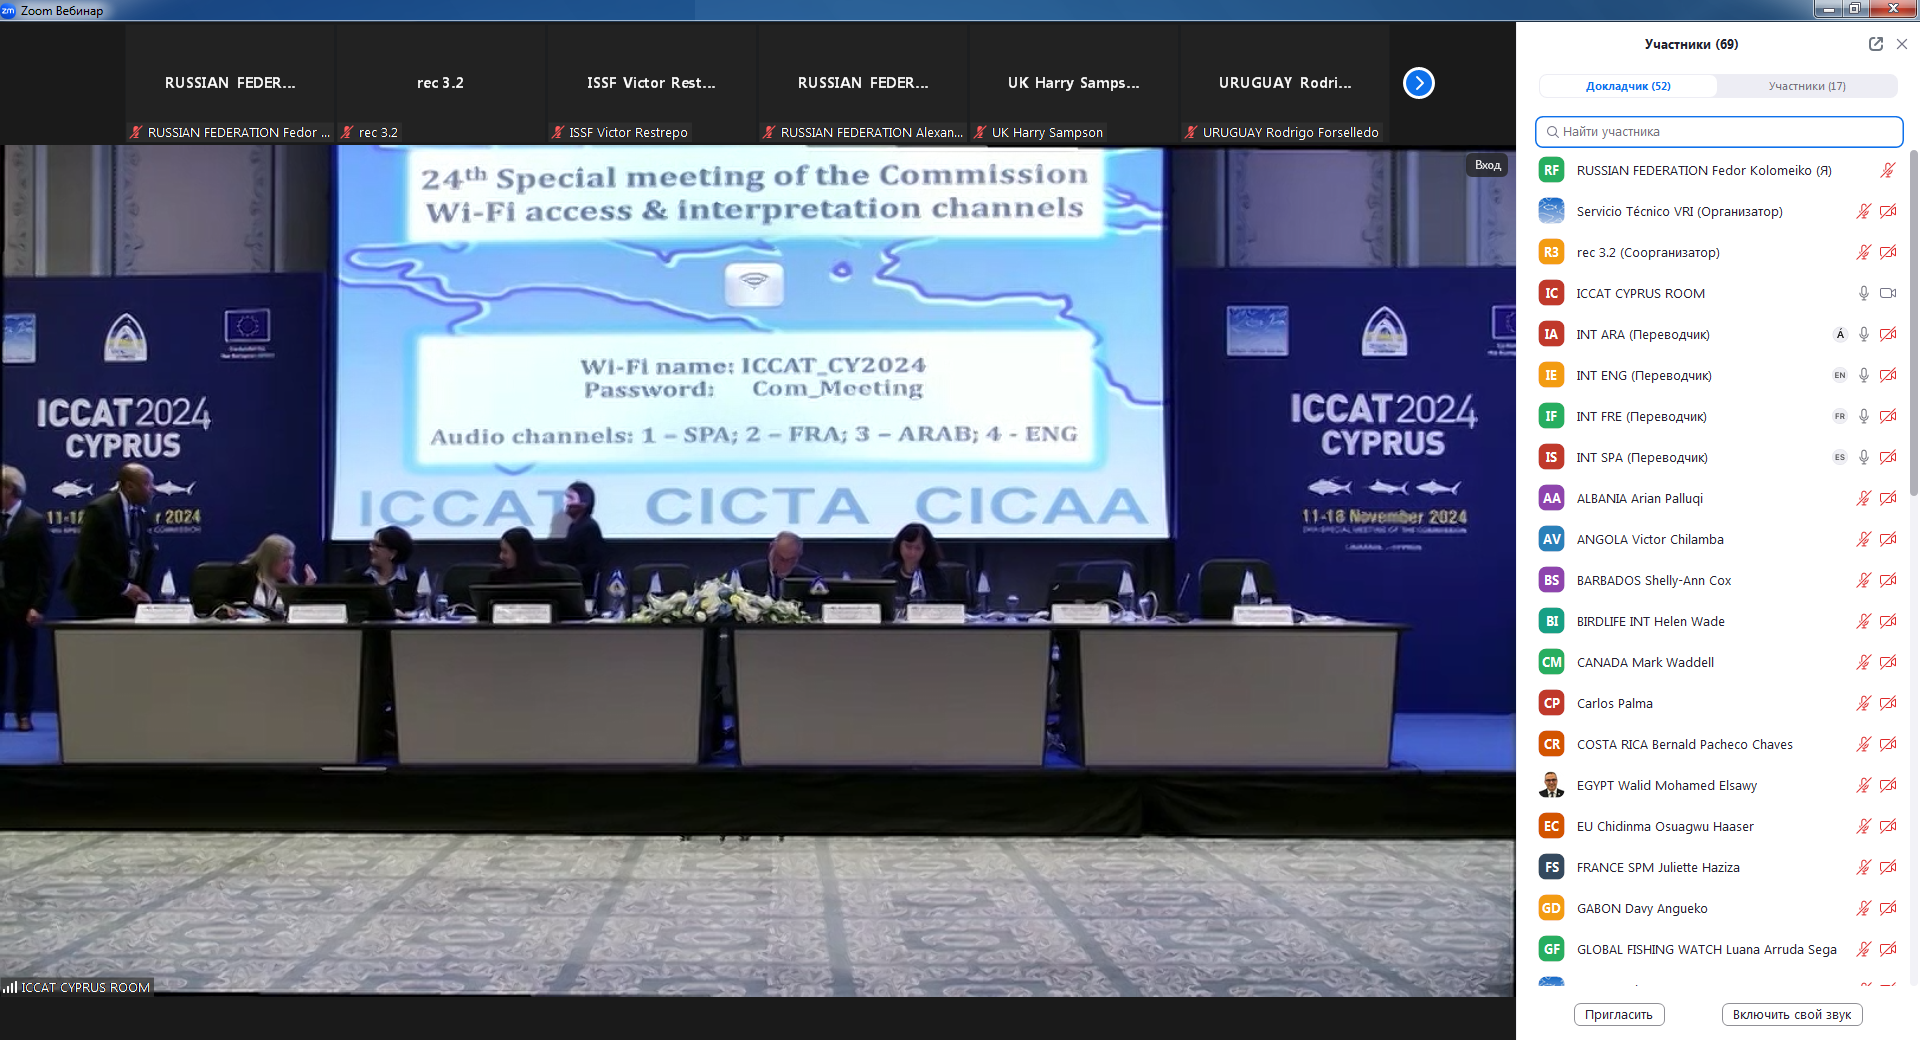Pop out the participants panel
Viewport: 1920px width, 1040px height.
(1875, 44)
